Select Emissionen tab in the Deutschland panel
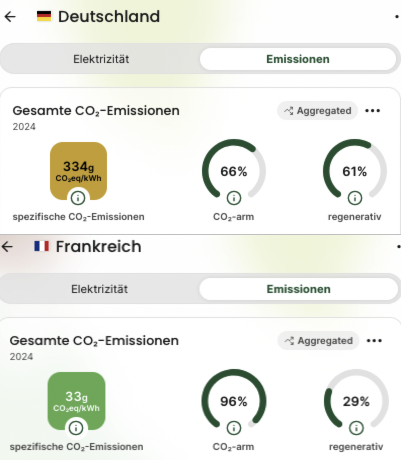 click(298, 59)
